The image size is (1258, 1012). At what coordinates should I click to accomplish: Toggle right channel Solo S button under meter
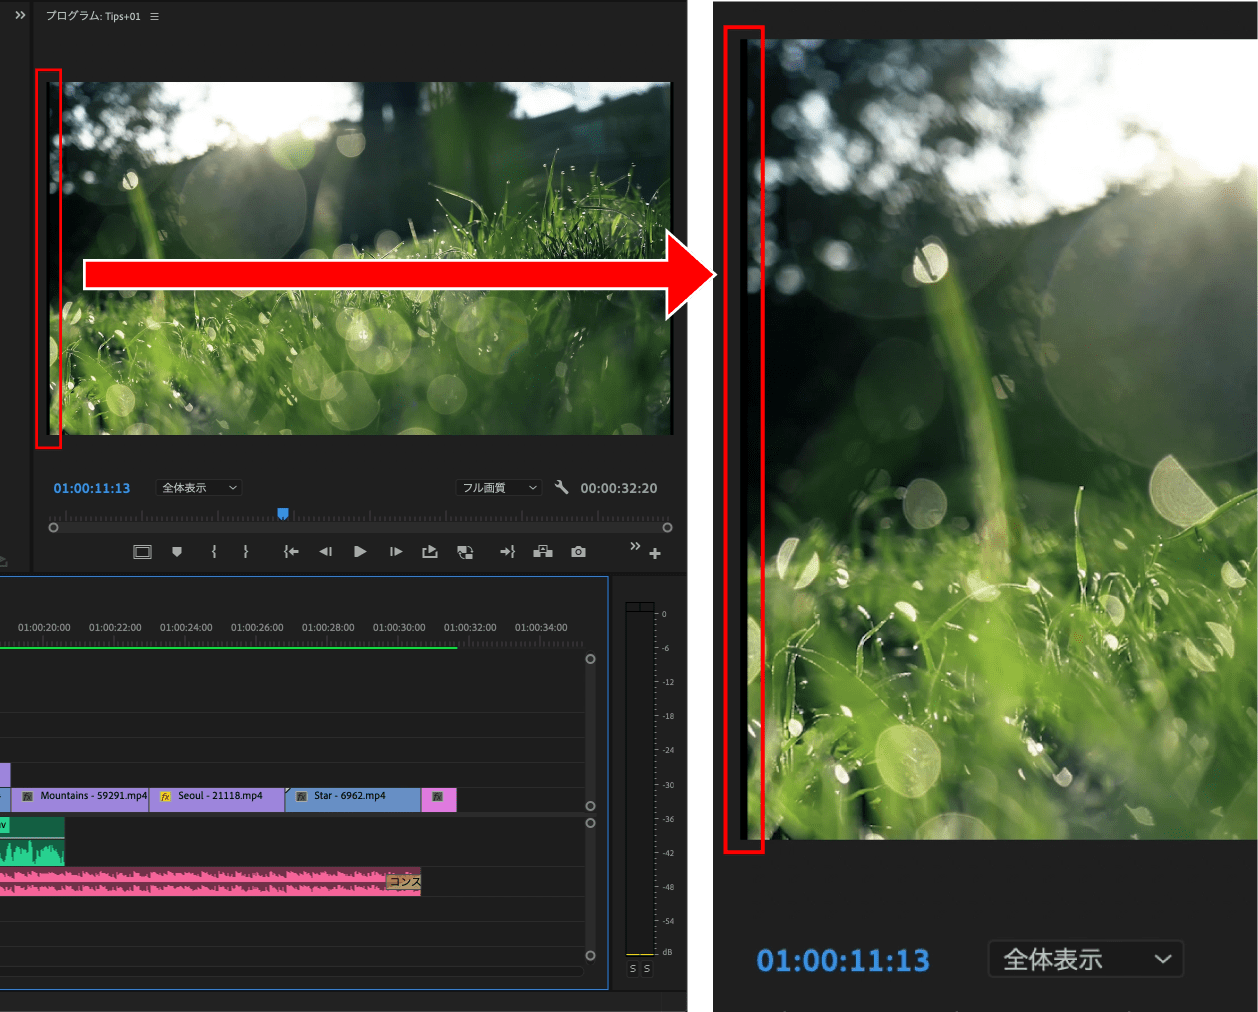click(x=647, y=969)
